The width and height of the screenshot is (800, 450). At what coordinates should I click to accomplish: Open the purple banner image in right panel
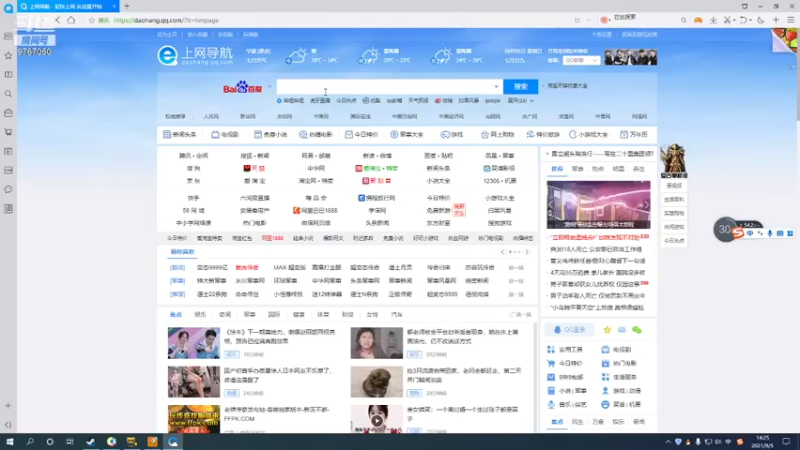click(598, 205)
